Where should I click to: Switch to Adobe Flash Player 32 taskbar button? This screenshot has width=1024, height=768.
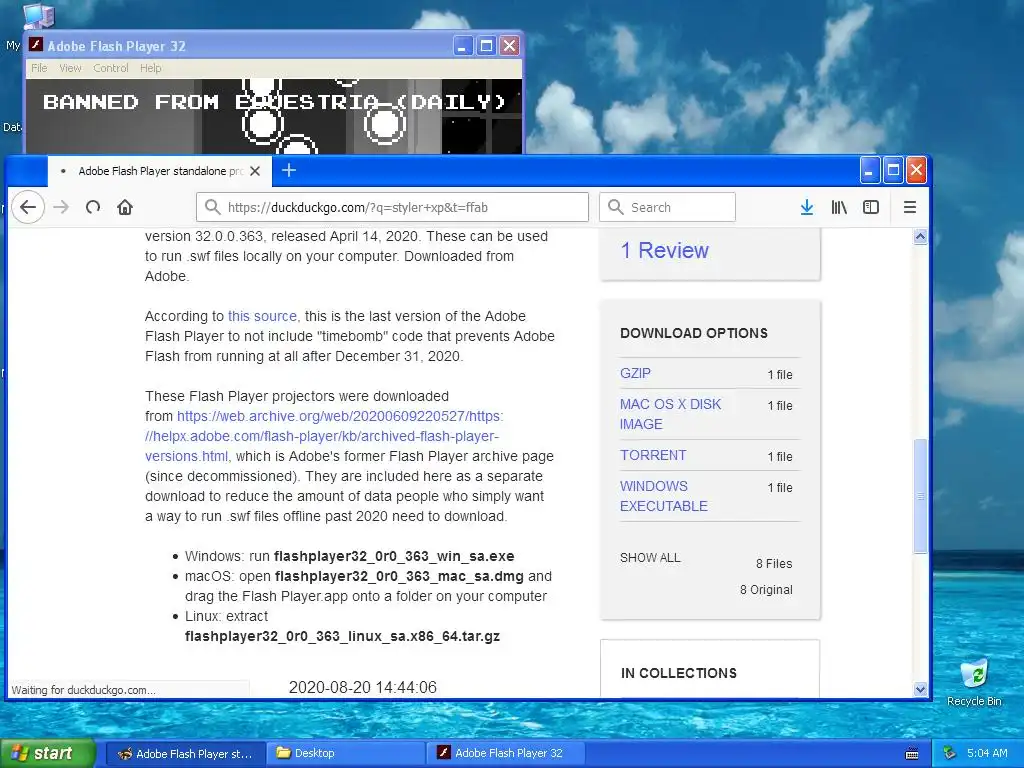(x=505, y=754)
